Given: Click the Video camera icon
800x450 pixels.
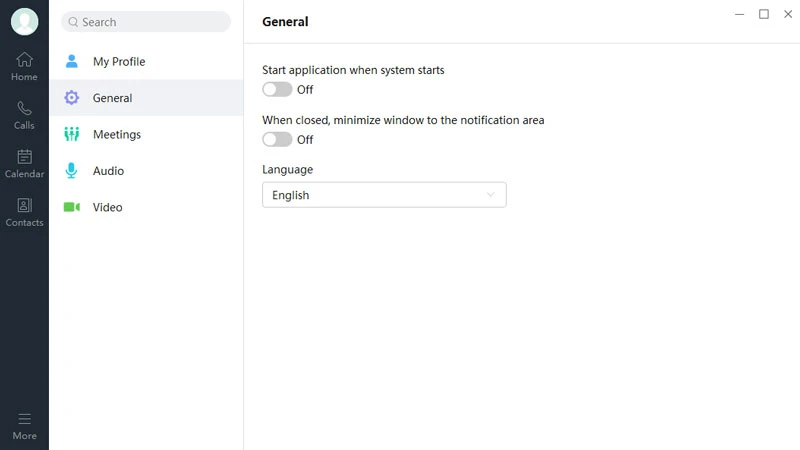Looking at the screenshot, I should coord(72,207).
